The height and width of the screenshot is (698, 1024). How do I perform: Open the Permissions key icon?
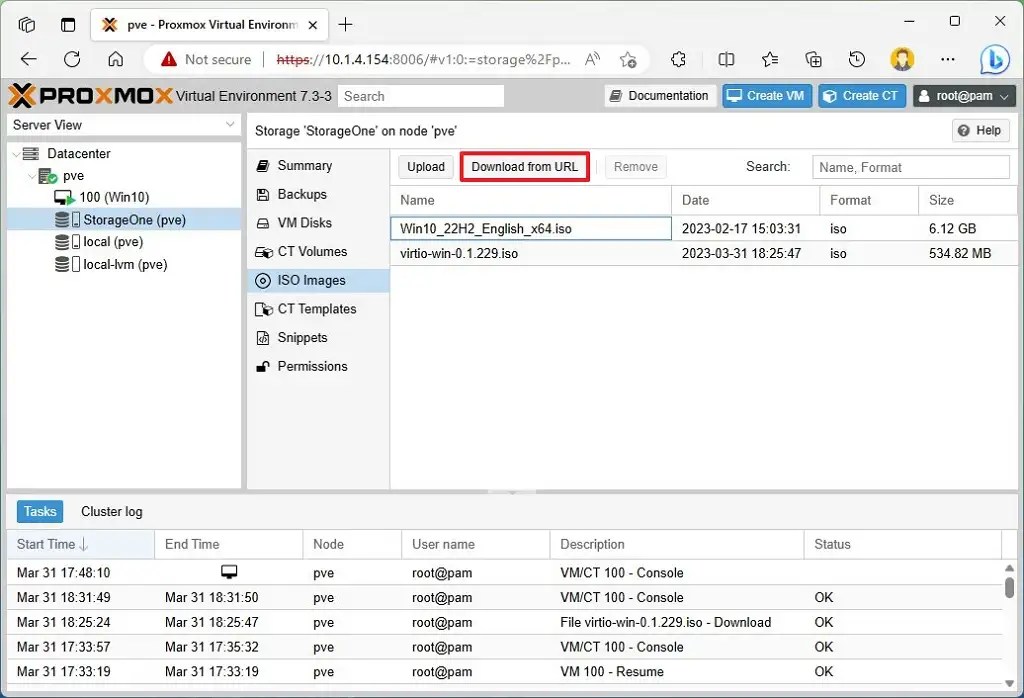265,366
